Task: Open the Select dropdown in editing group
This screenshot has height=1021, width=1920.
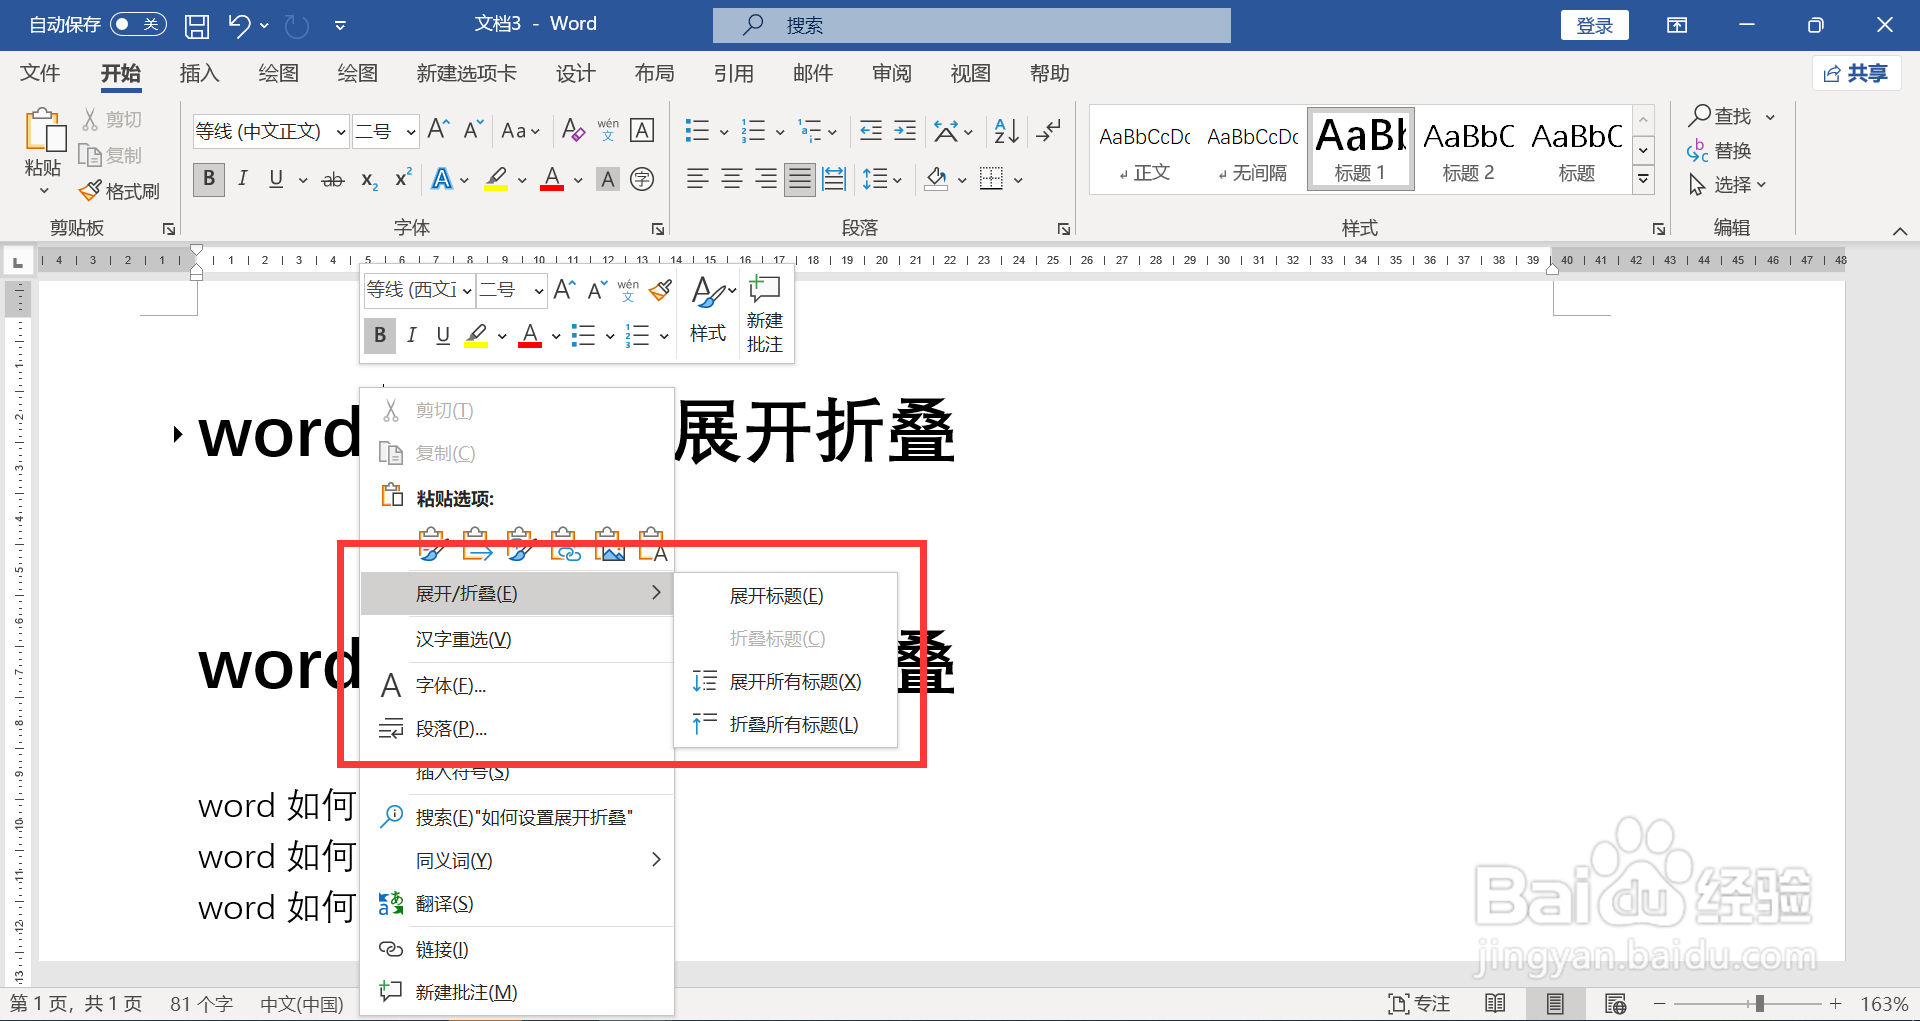Action: [1728, 185]
